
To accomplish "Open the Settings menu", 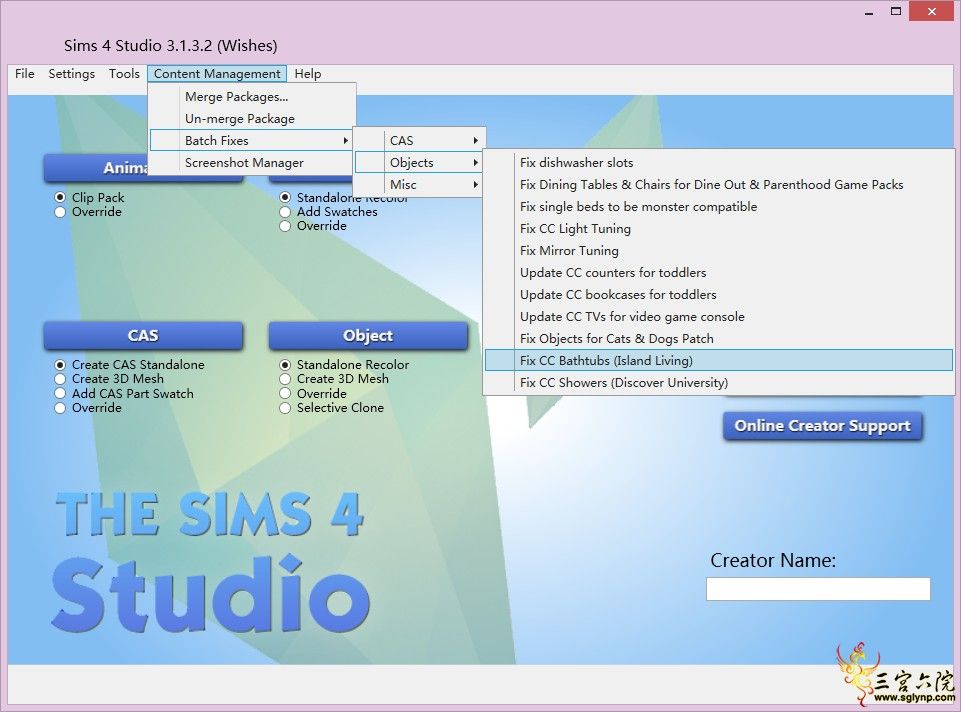I will [72, 74].
